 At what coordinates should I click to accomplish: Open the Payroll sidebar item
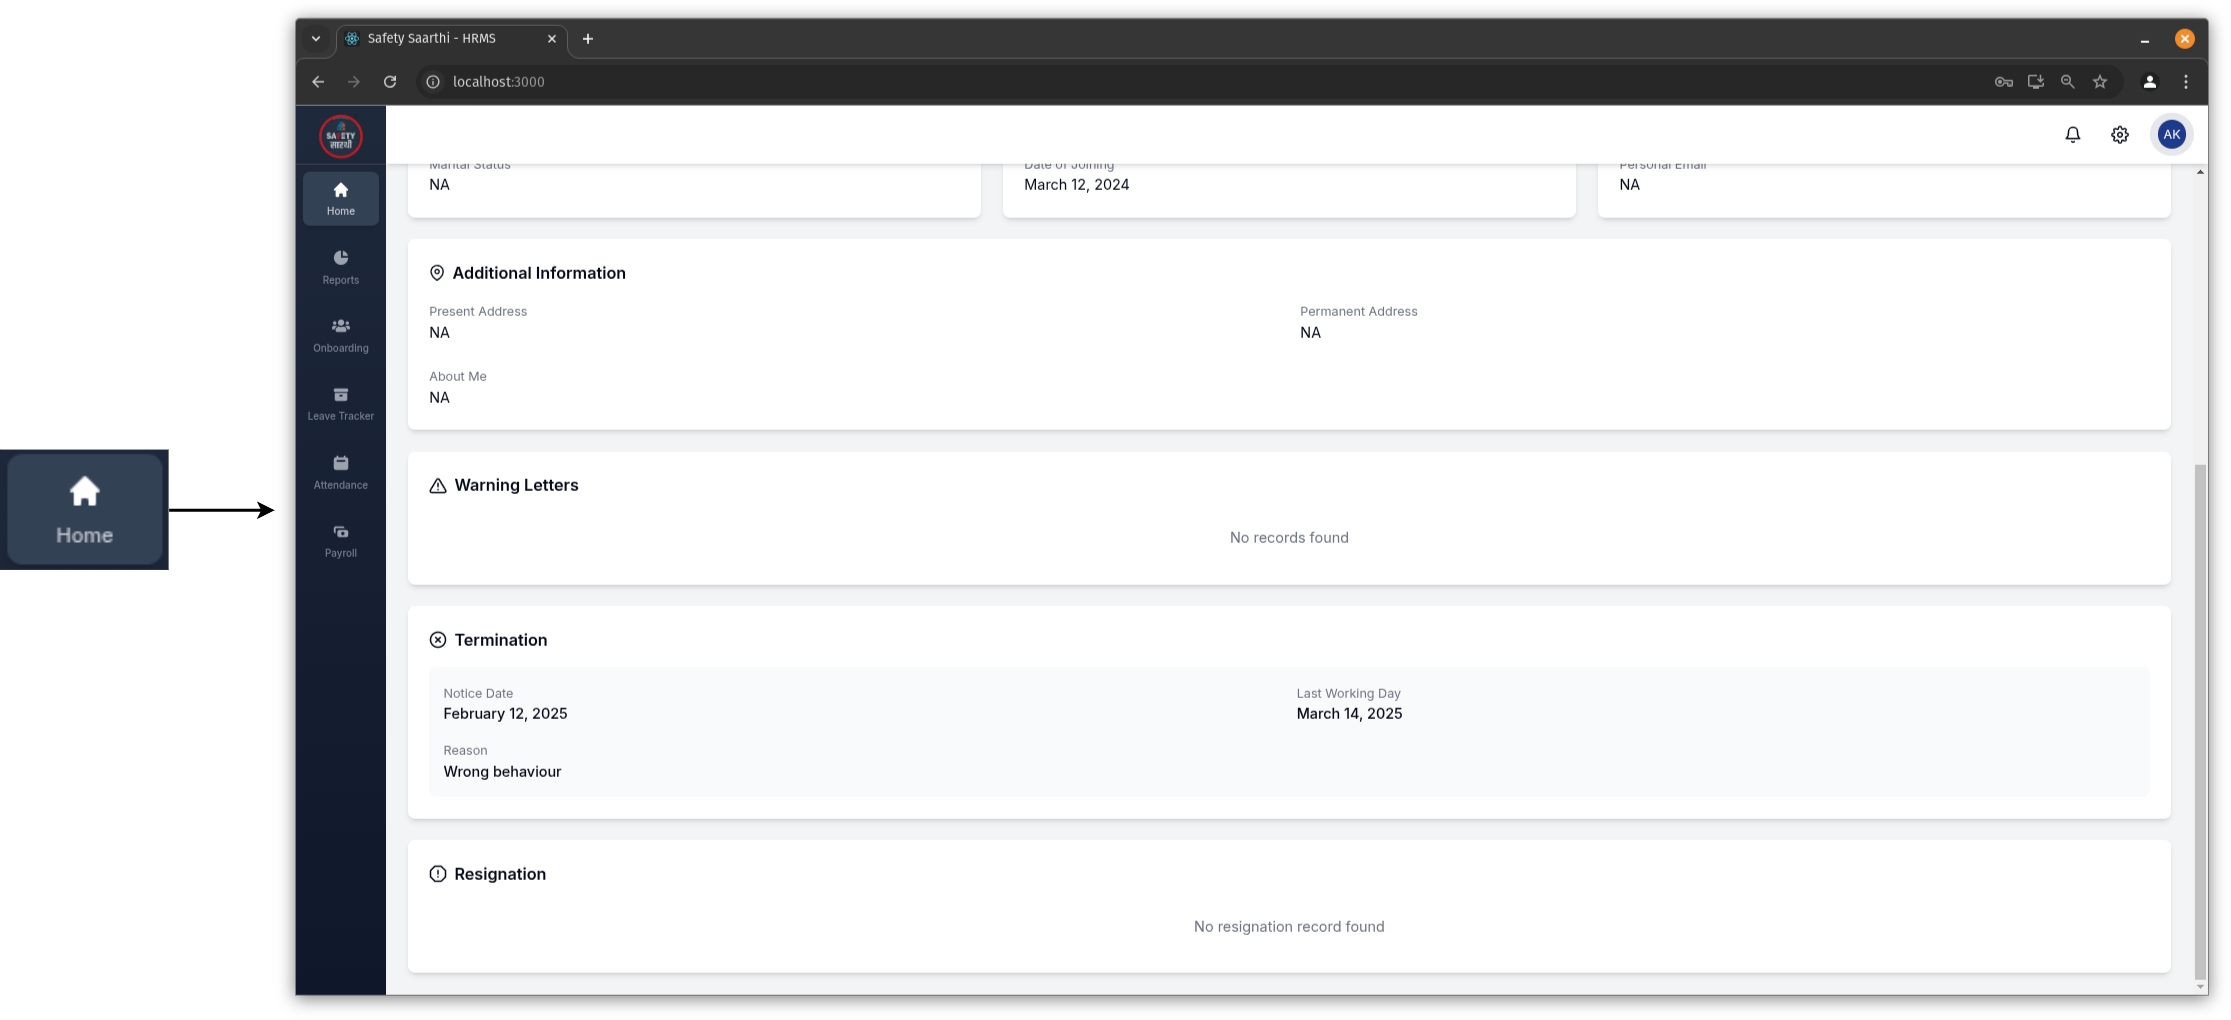(x=340, y=540)
